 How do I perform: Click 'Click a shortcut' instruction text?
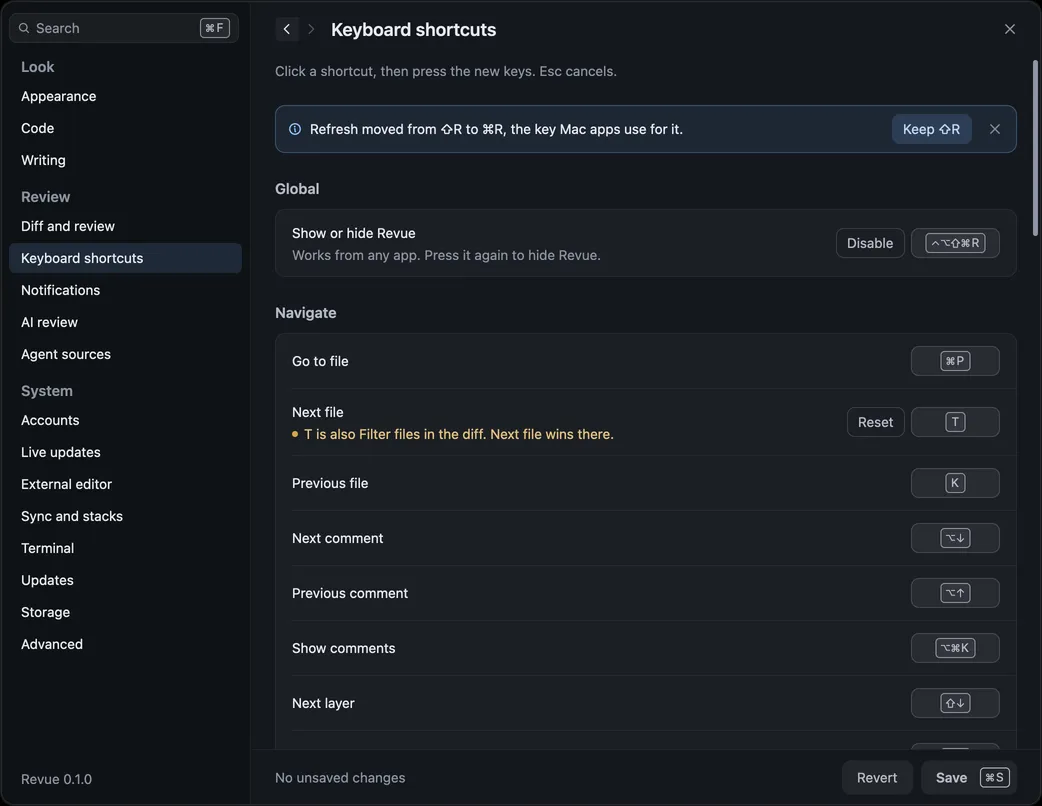[446, 71]
